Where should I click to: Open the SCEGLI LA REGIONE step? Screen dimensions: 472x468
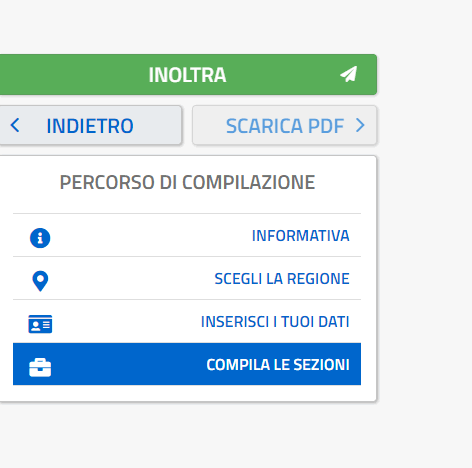click(282, 279)
